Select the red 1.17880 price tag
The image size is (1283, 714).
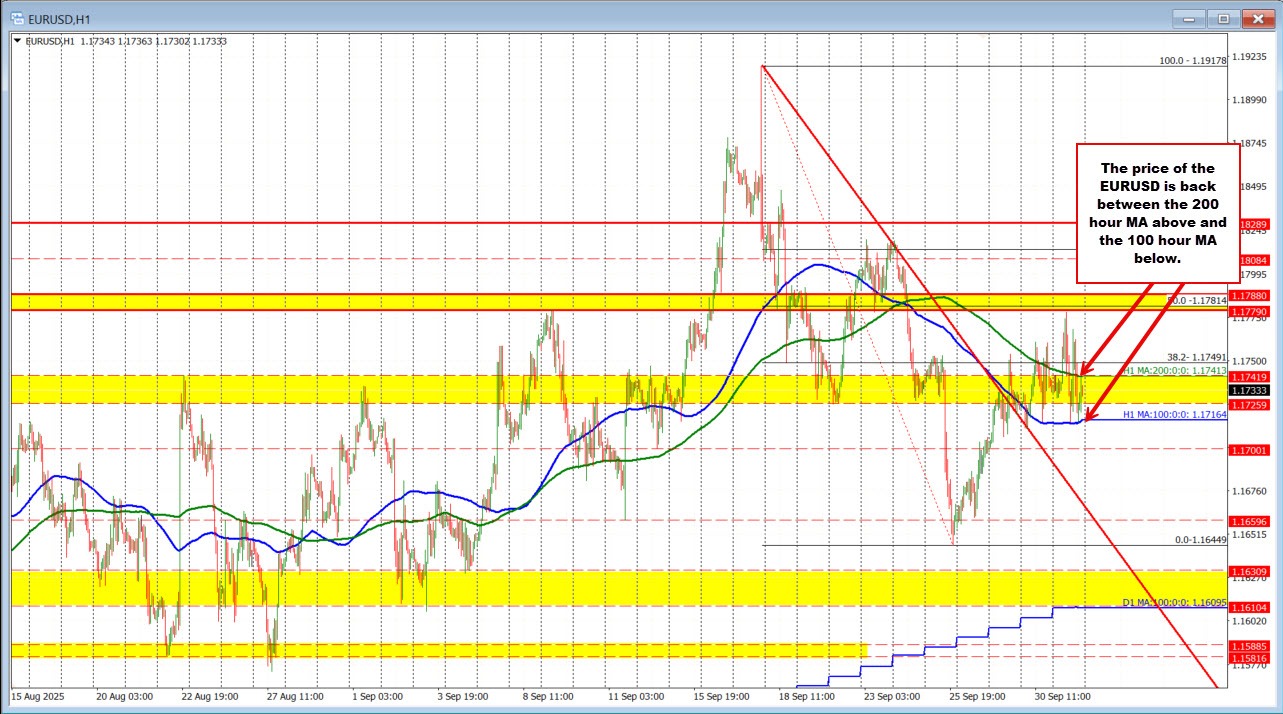[x=1249, y=296]
